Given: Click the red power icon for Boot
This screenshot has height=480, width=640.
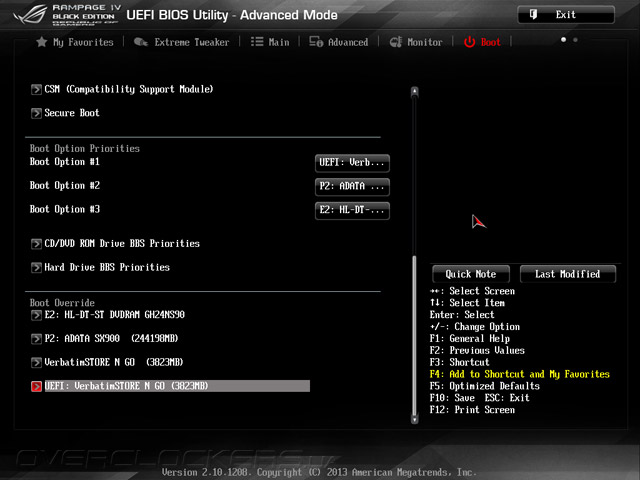Looking at the screenshot, I should (469, 42).
